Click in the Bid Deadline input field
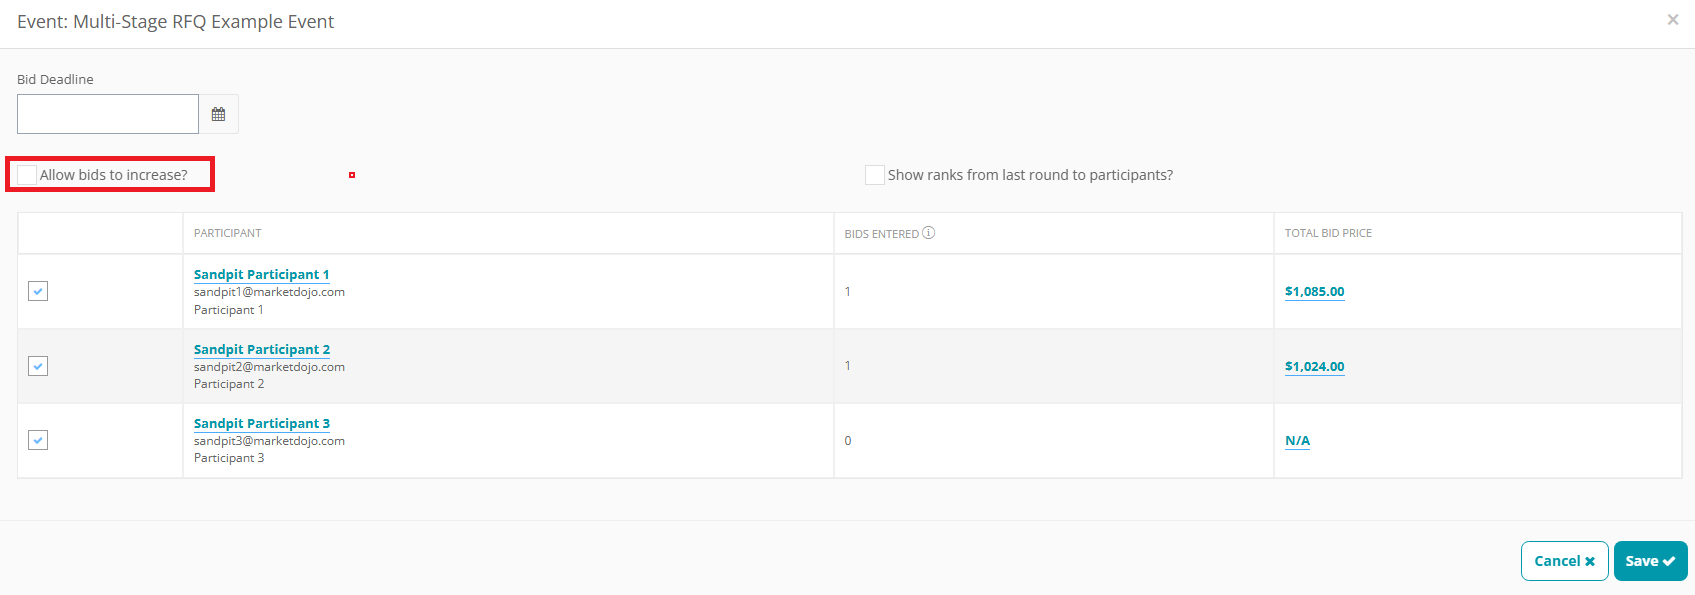Image resolution: width=1695 pixels, height=595 pixels. click(x=108, y=114)
